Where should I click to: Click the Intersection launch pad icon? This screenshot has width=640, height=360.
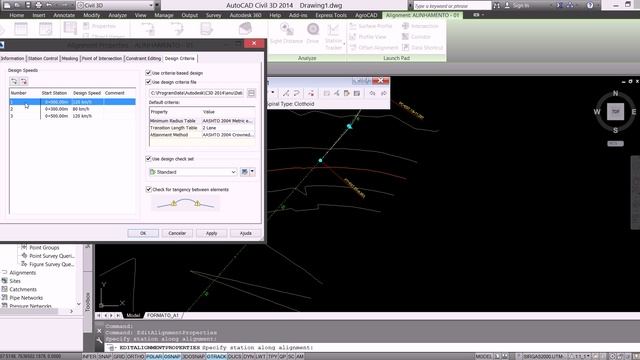(405, 26)
